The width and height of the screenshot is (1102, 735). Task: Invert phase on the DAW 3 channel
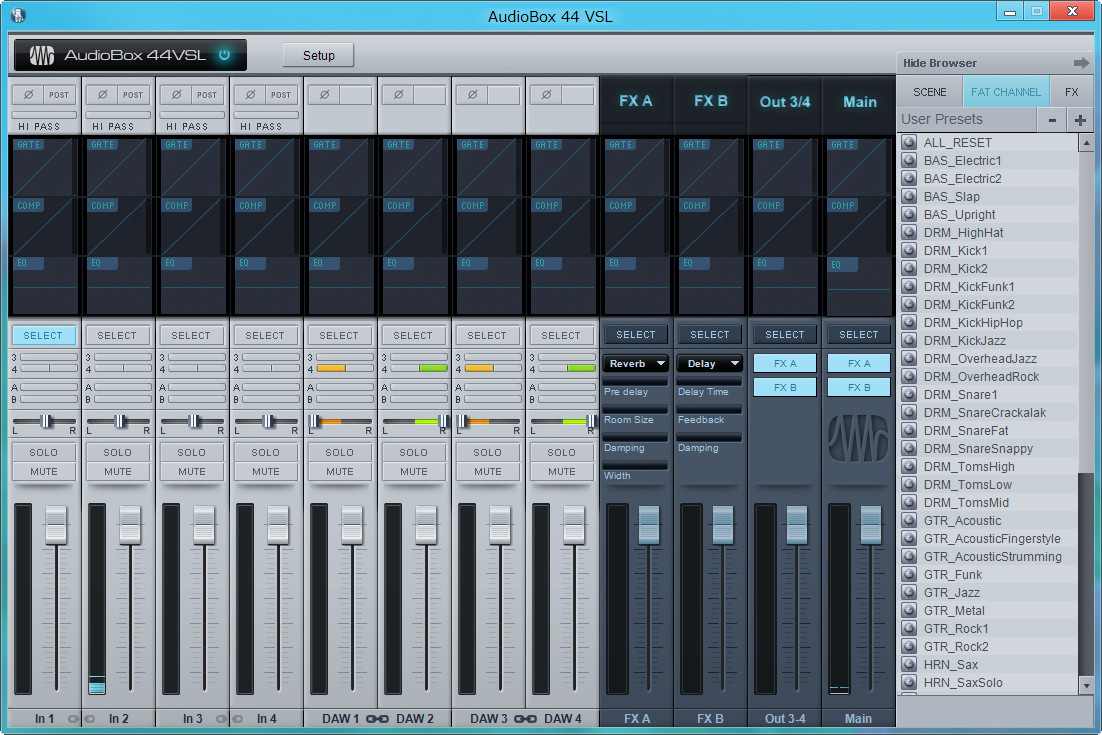coord(472,95)
